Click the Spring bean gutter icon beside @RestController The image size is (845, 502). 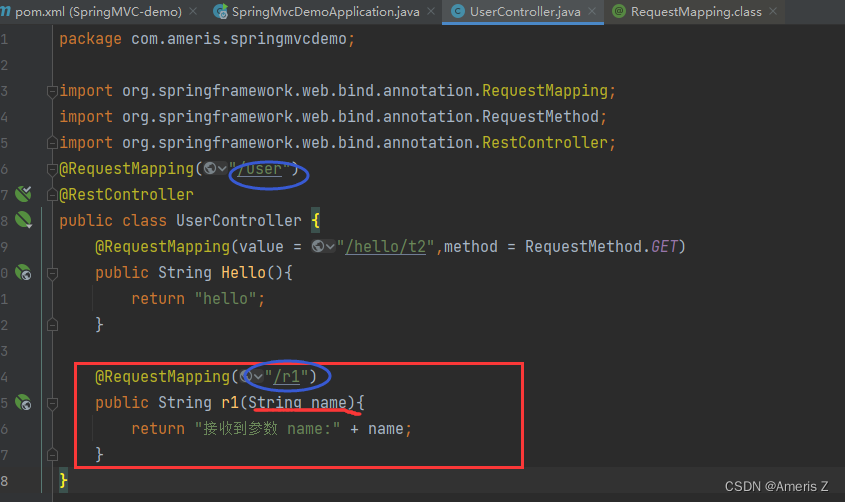coord(23,194)
